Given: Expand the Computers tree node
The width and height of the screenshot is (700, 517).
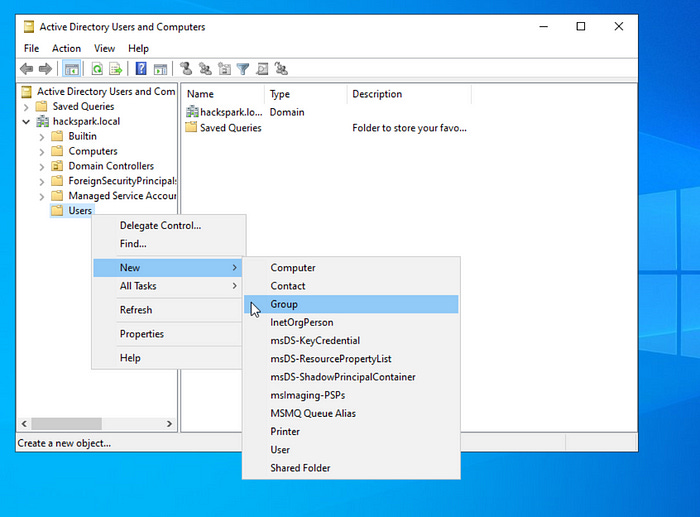Looking at the screenshot, I should (42, 152).
